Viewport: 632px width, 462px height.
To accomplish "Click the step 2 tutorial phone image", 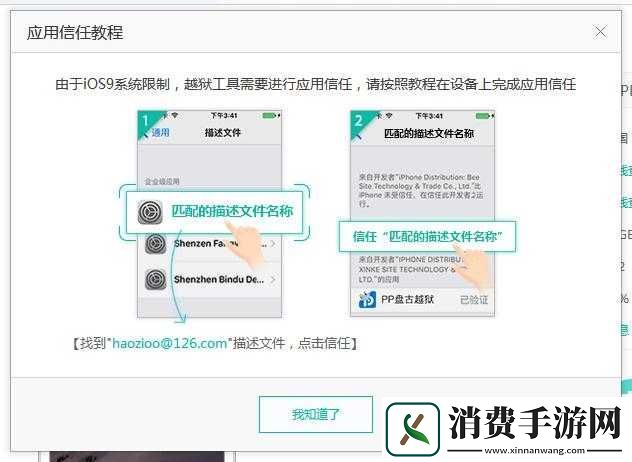I will click(x=422, y=214).
